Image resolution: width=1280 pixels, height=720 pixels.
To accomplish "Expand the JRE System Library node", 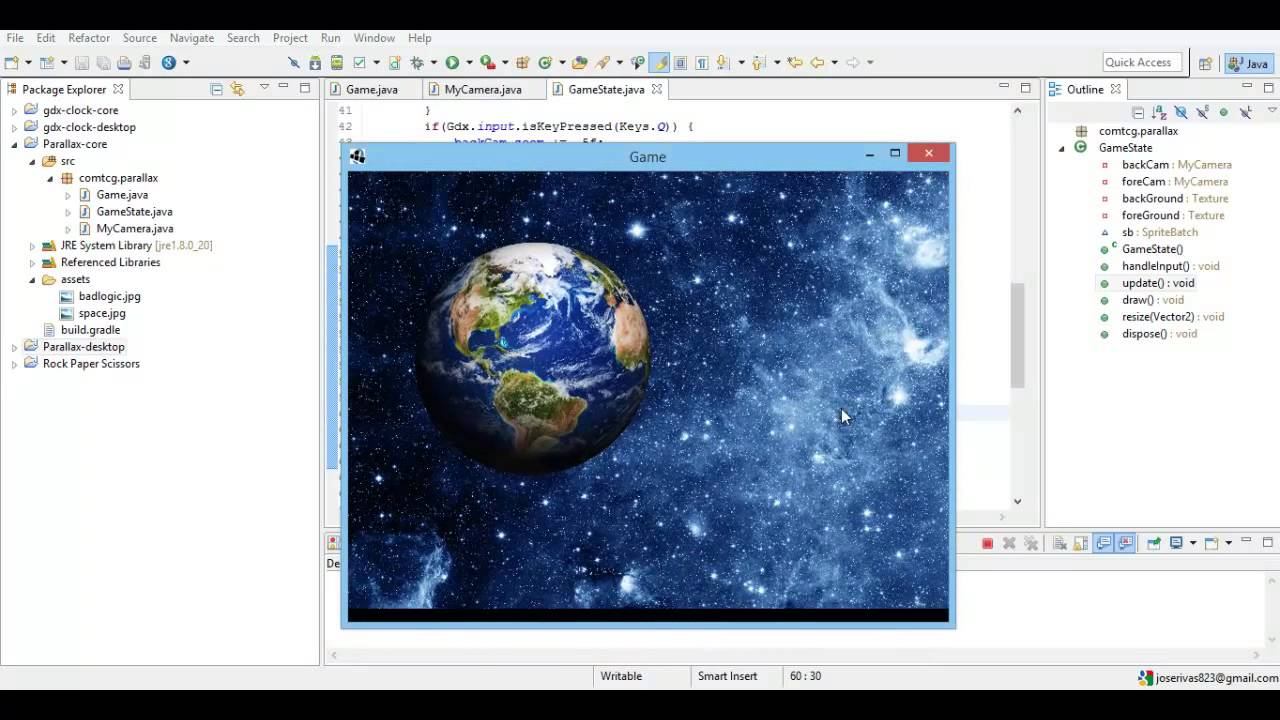I will (32, 245).
